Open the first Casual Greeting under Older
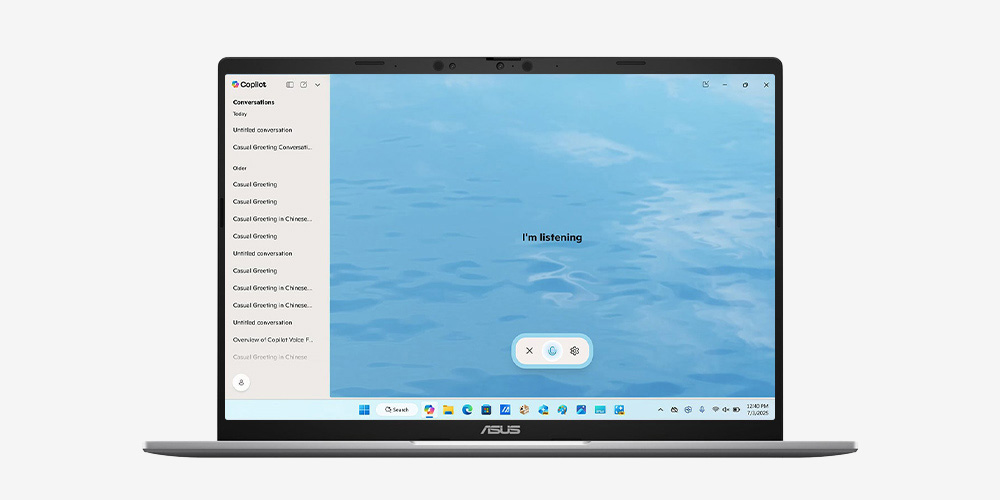The image size is (1000, 500). coord(255,184)
